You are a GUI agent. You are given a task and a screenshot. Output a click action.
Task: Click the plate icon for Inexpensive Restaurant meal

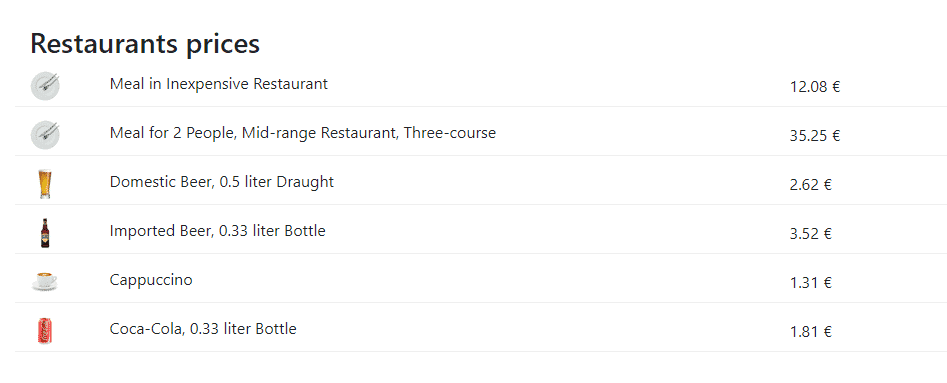tap(45, 86)
